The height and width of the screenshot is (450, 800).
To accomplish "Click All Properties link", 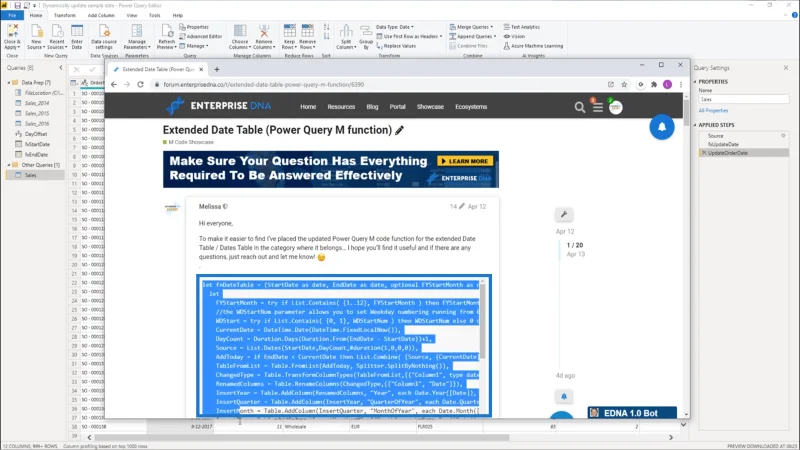I will point(713,111).
